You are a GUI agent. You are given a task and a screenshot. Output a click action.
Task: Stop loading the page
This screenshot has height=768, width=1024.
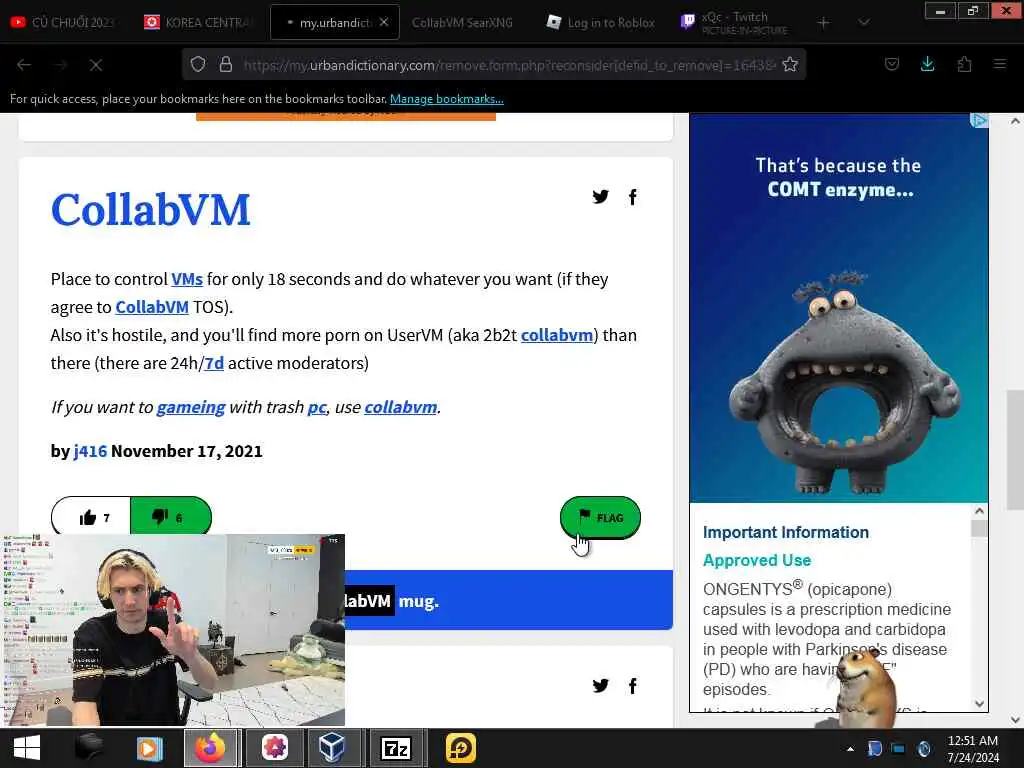(95, 65)
